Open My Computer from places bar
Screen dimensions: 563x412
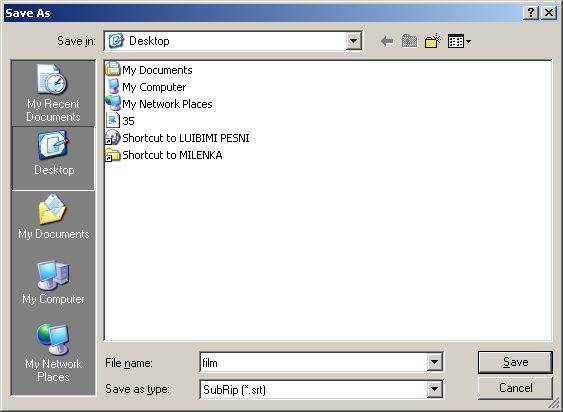coord(53,283)
